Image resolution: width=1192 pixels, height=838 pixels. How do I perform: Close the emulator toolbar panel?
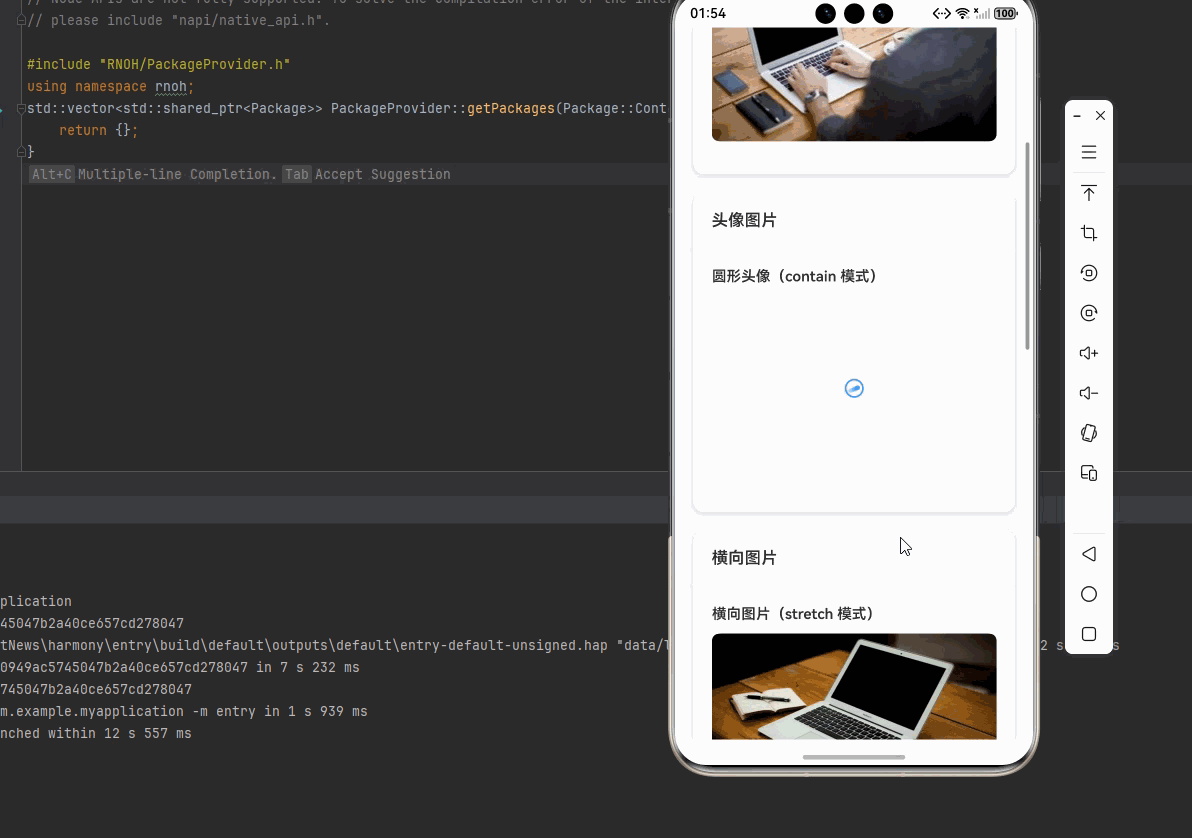1100,116
